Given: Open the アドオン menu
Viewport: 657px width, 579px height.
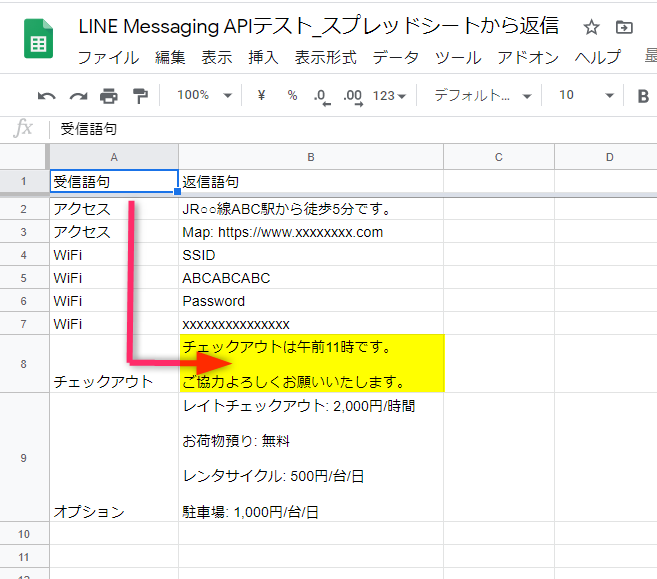Looking at the screenshot, I should click(x=528, y=57).
